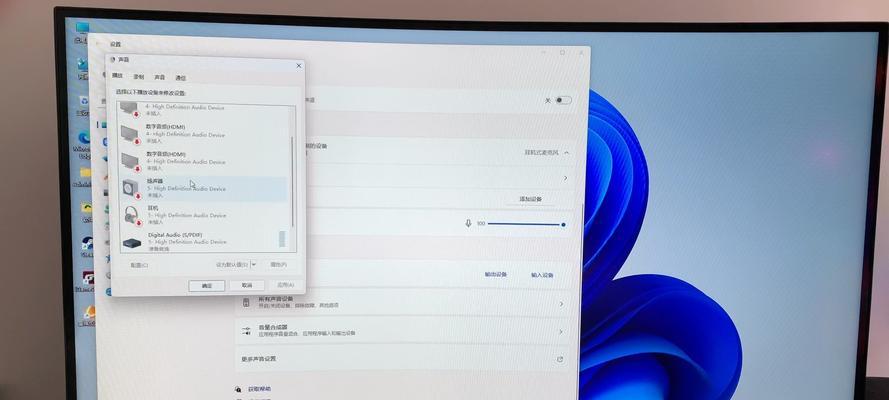Screen dimensions: 889x400
Task: Switch to the Communications (通信) tab
Action: tap(181, 78)
